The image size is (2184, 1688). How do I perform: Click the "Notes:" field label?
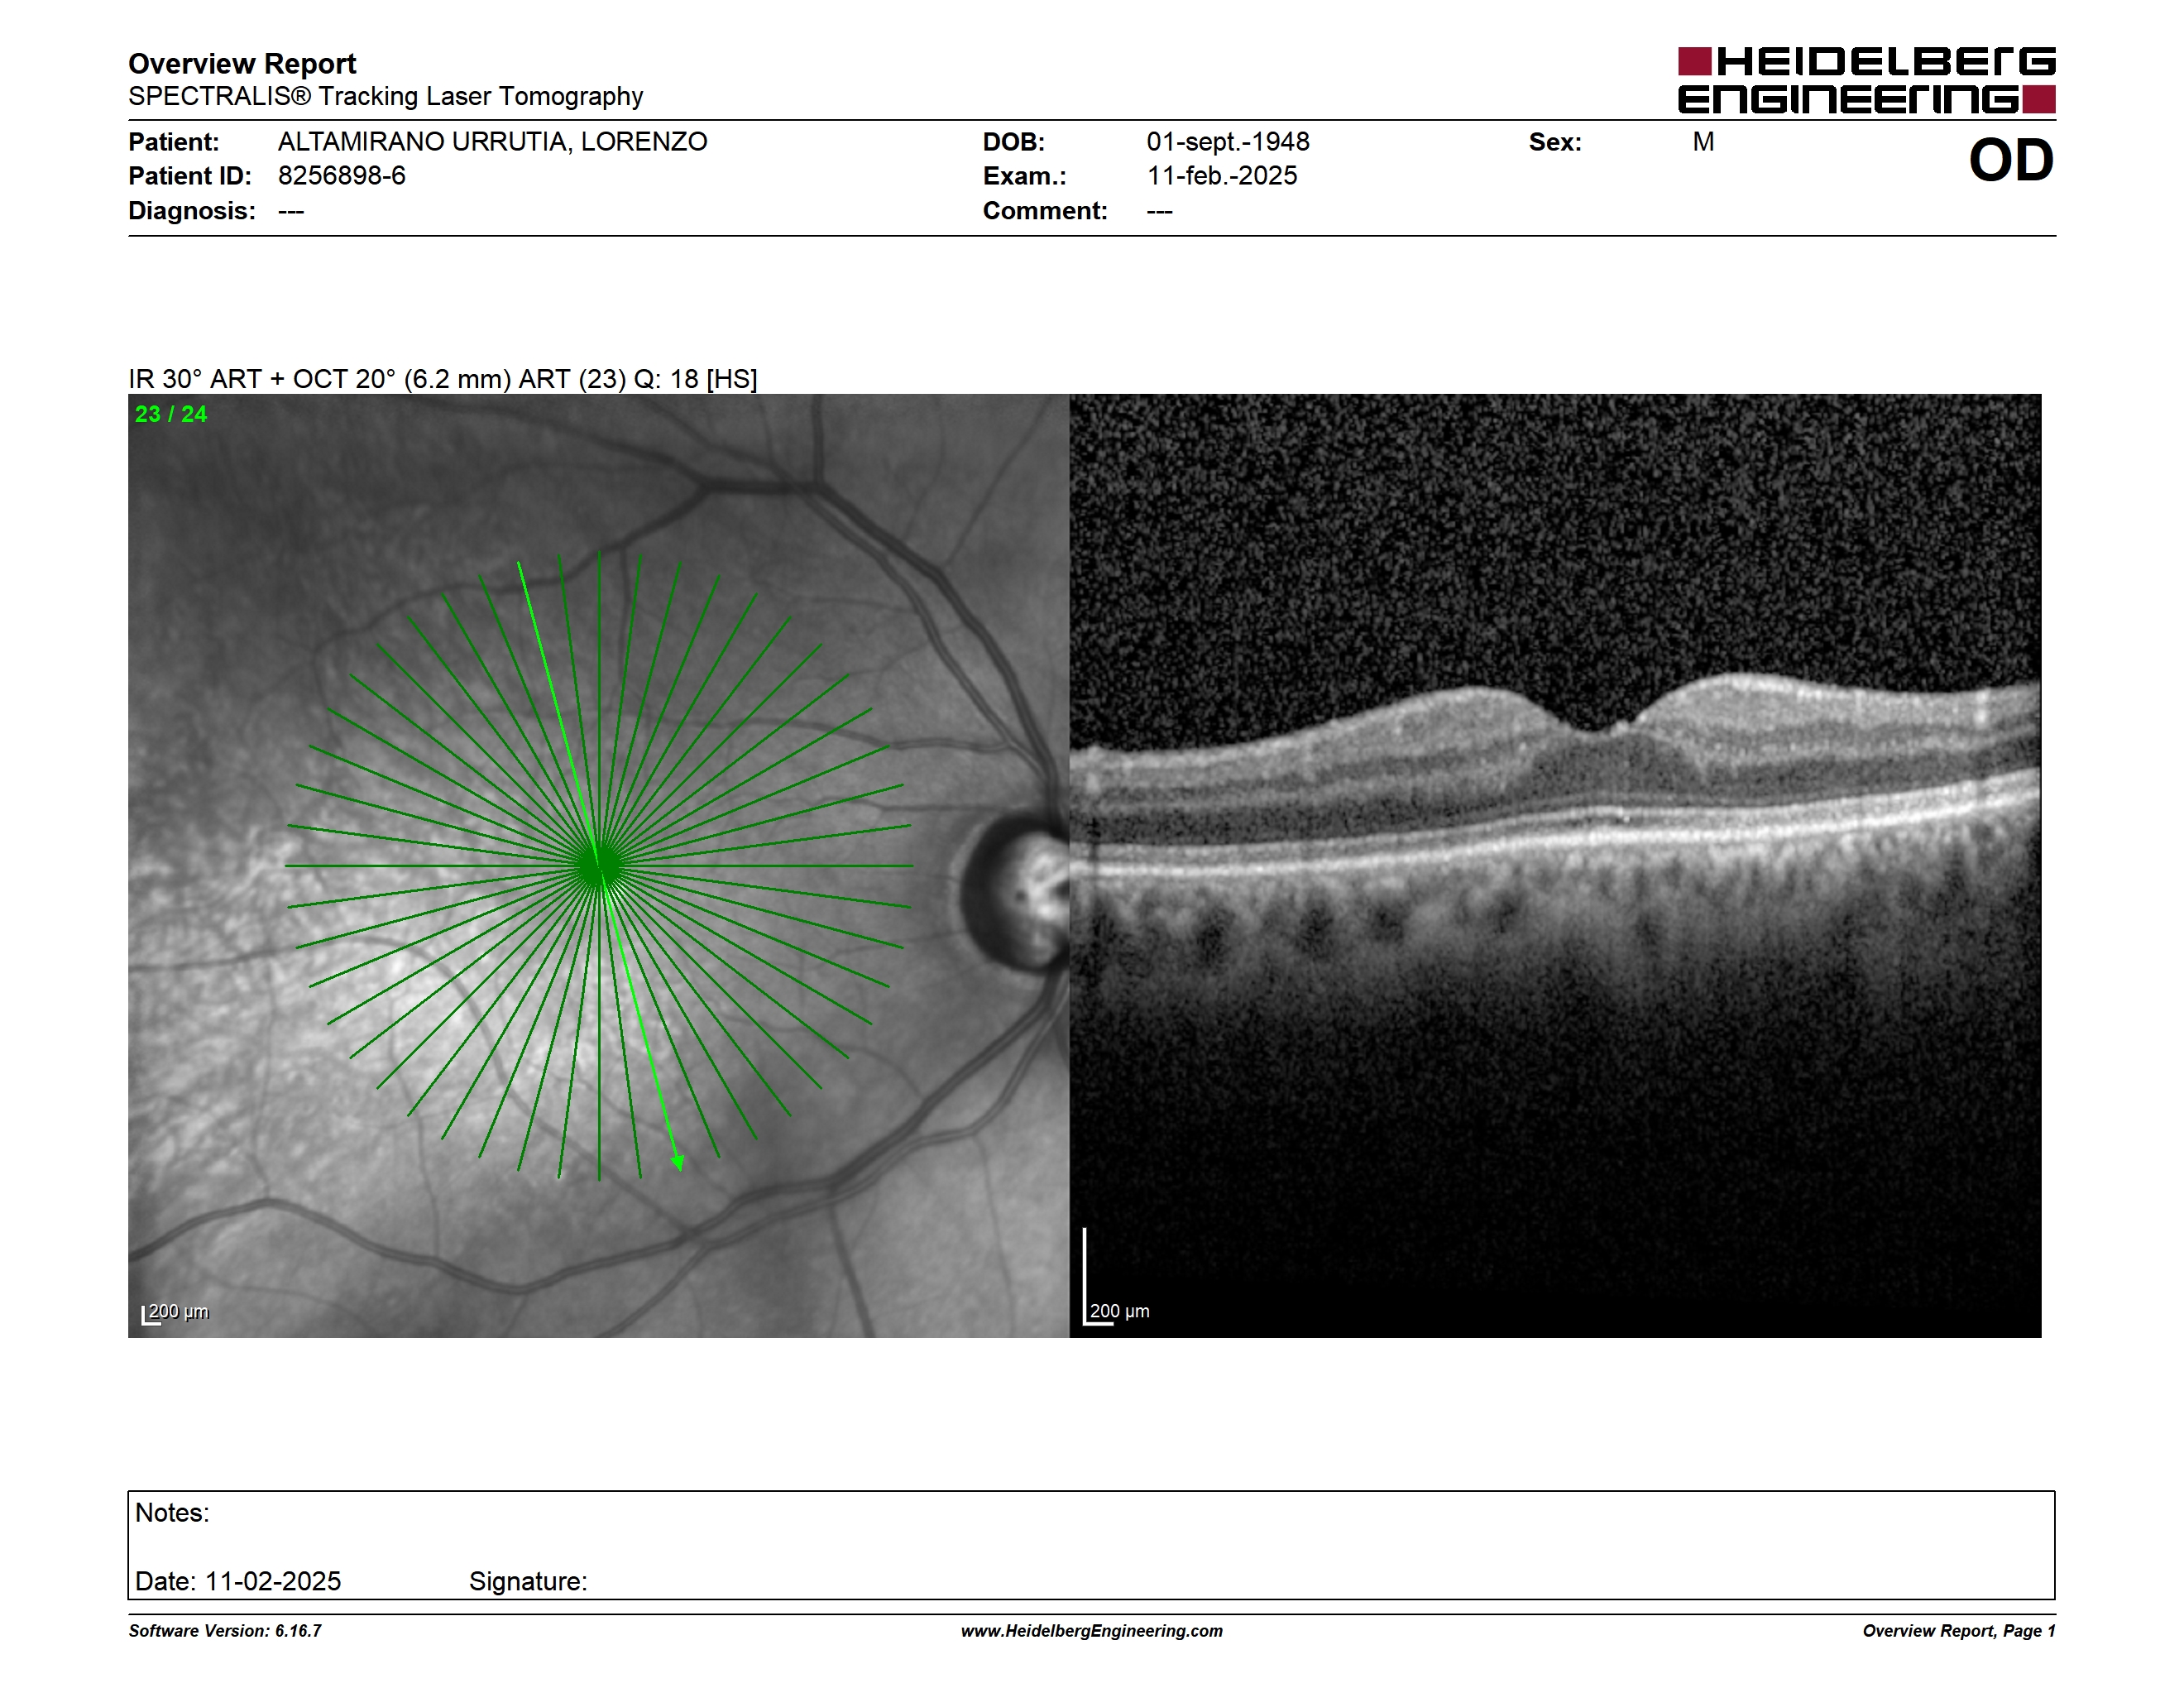172,1512
